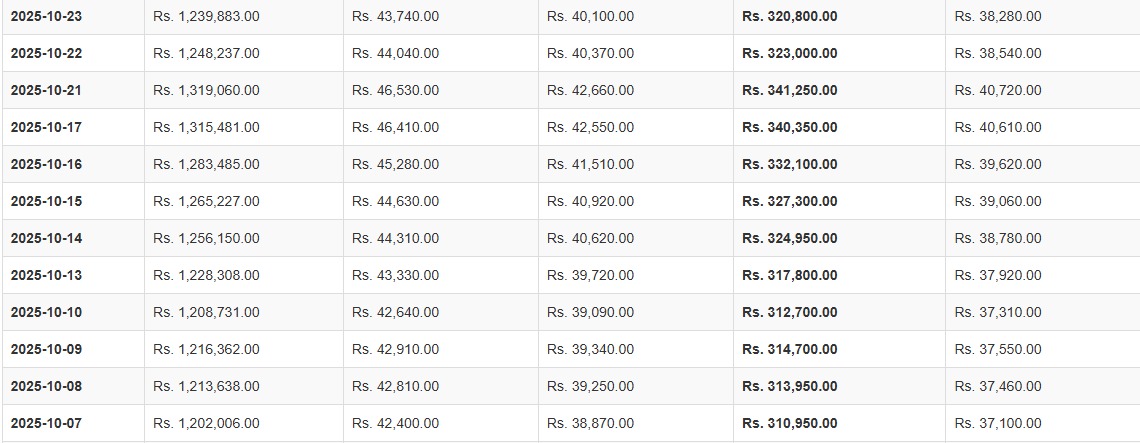Select the Rs. 1,315,481.00 cell
The height and width of the screenshot is (443, 1140).
point(206,127)
